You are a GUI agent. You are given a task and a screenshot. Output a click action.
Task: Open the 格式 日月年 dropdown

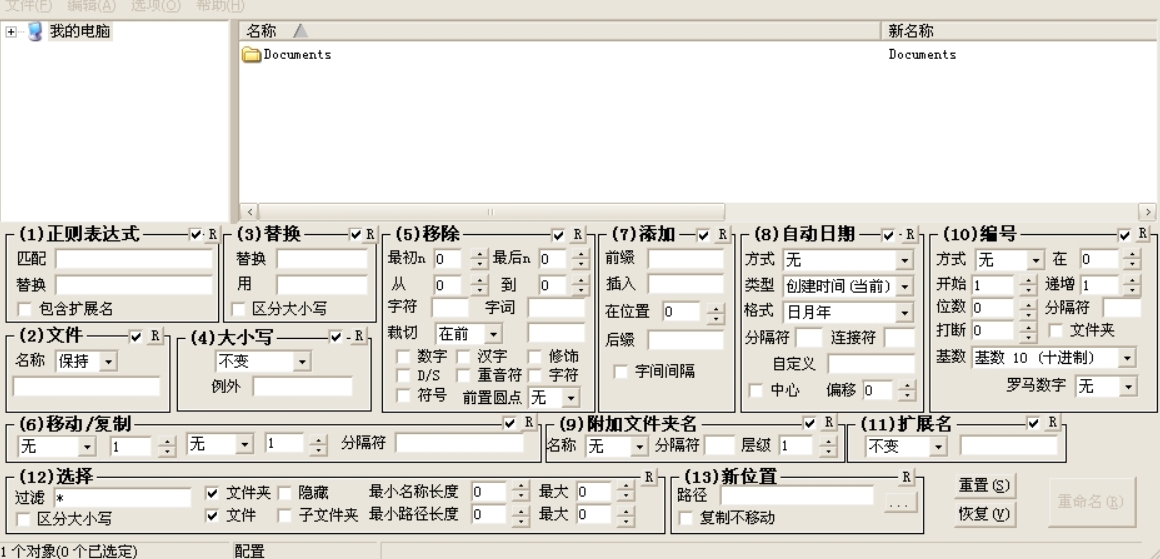pos(905,312)
